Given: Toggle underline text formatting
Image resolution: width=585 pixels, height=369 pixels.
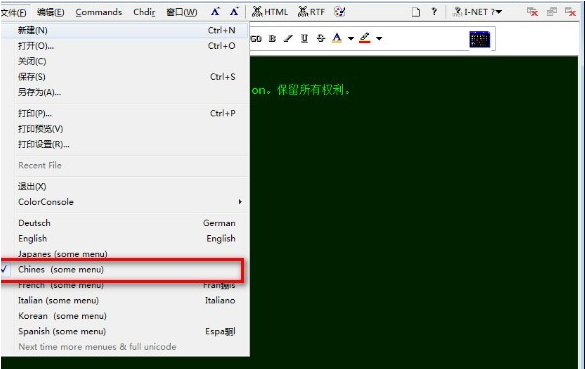Looking at the screenshot, I should (304, 38).
